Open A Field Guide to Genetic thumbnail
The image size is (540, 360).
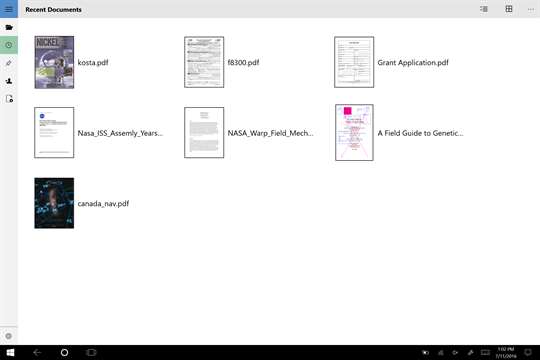click(354, 133)
